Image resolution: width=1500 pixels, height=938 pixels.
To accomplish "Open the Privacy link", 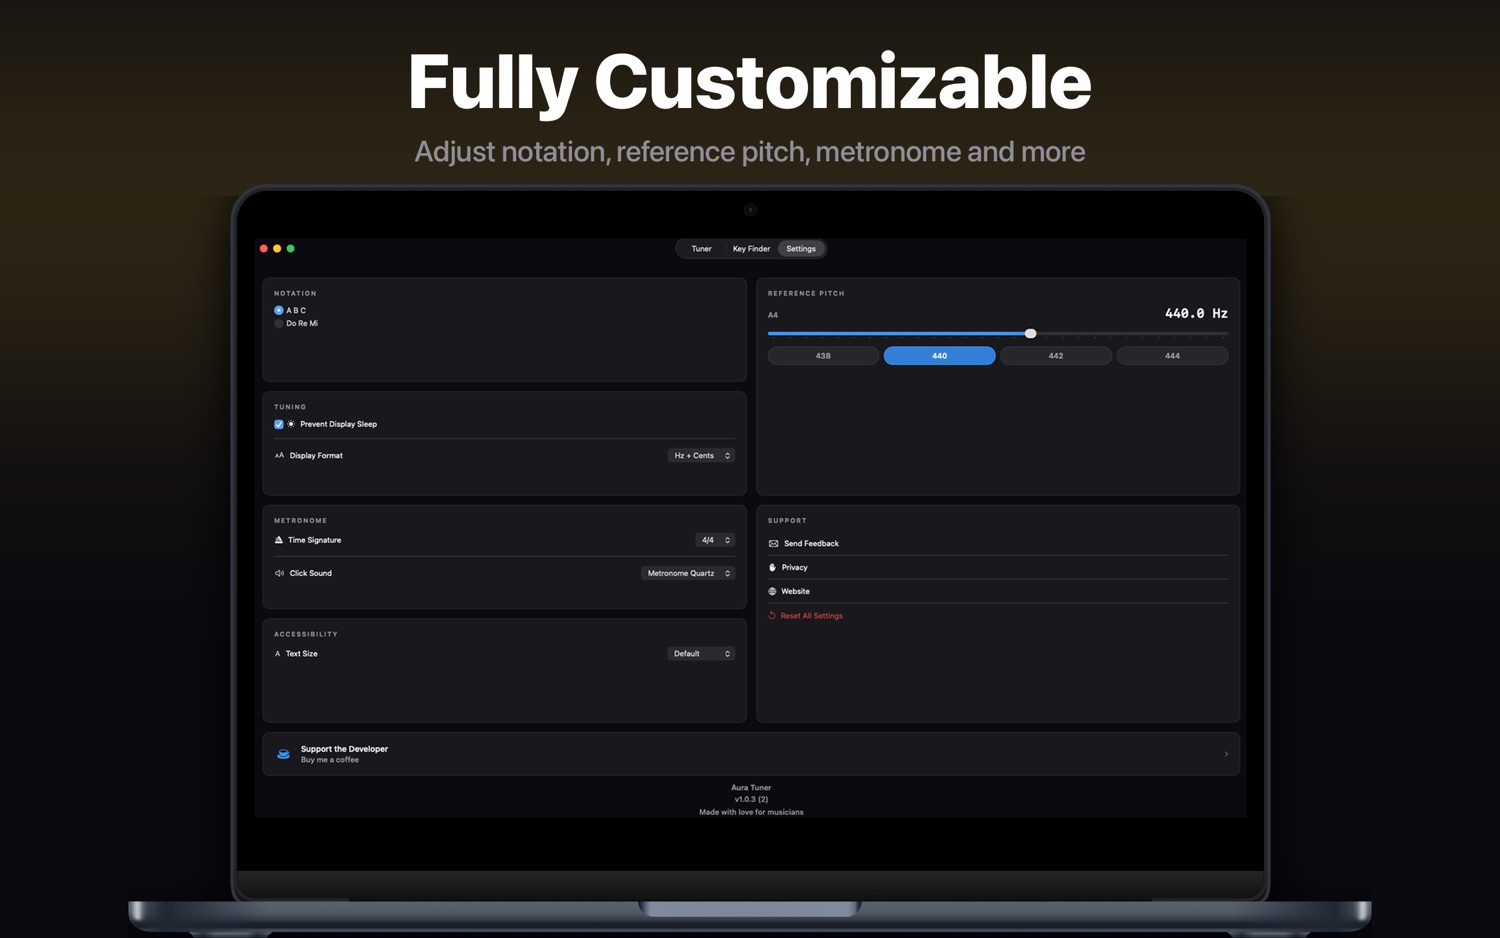I will (794, 568).
